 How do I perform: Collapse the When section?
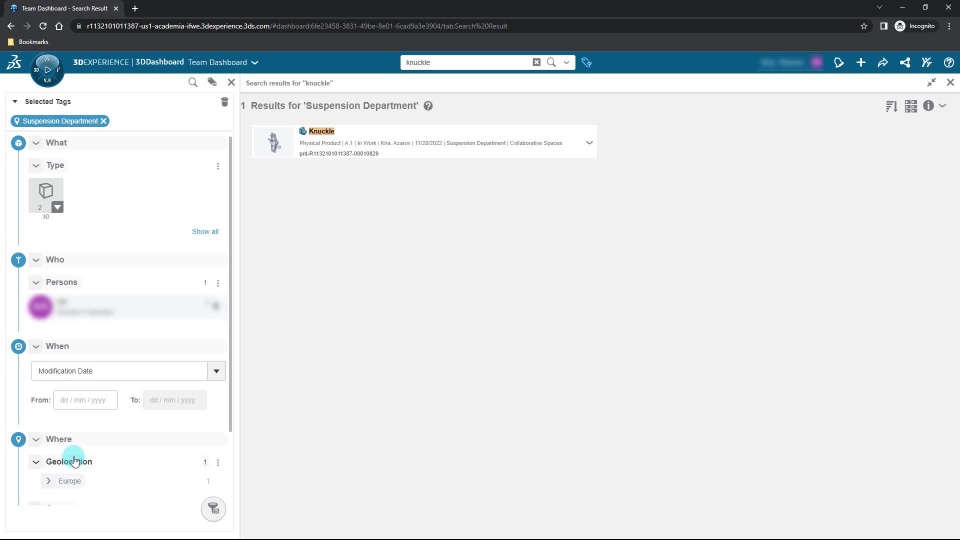point(36,346)
